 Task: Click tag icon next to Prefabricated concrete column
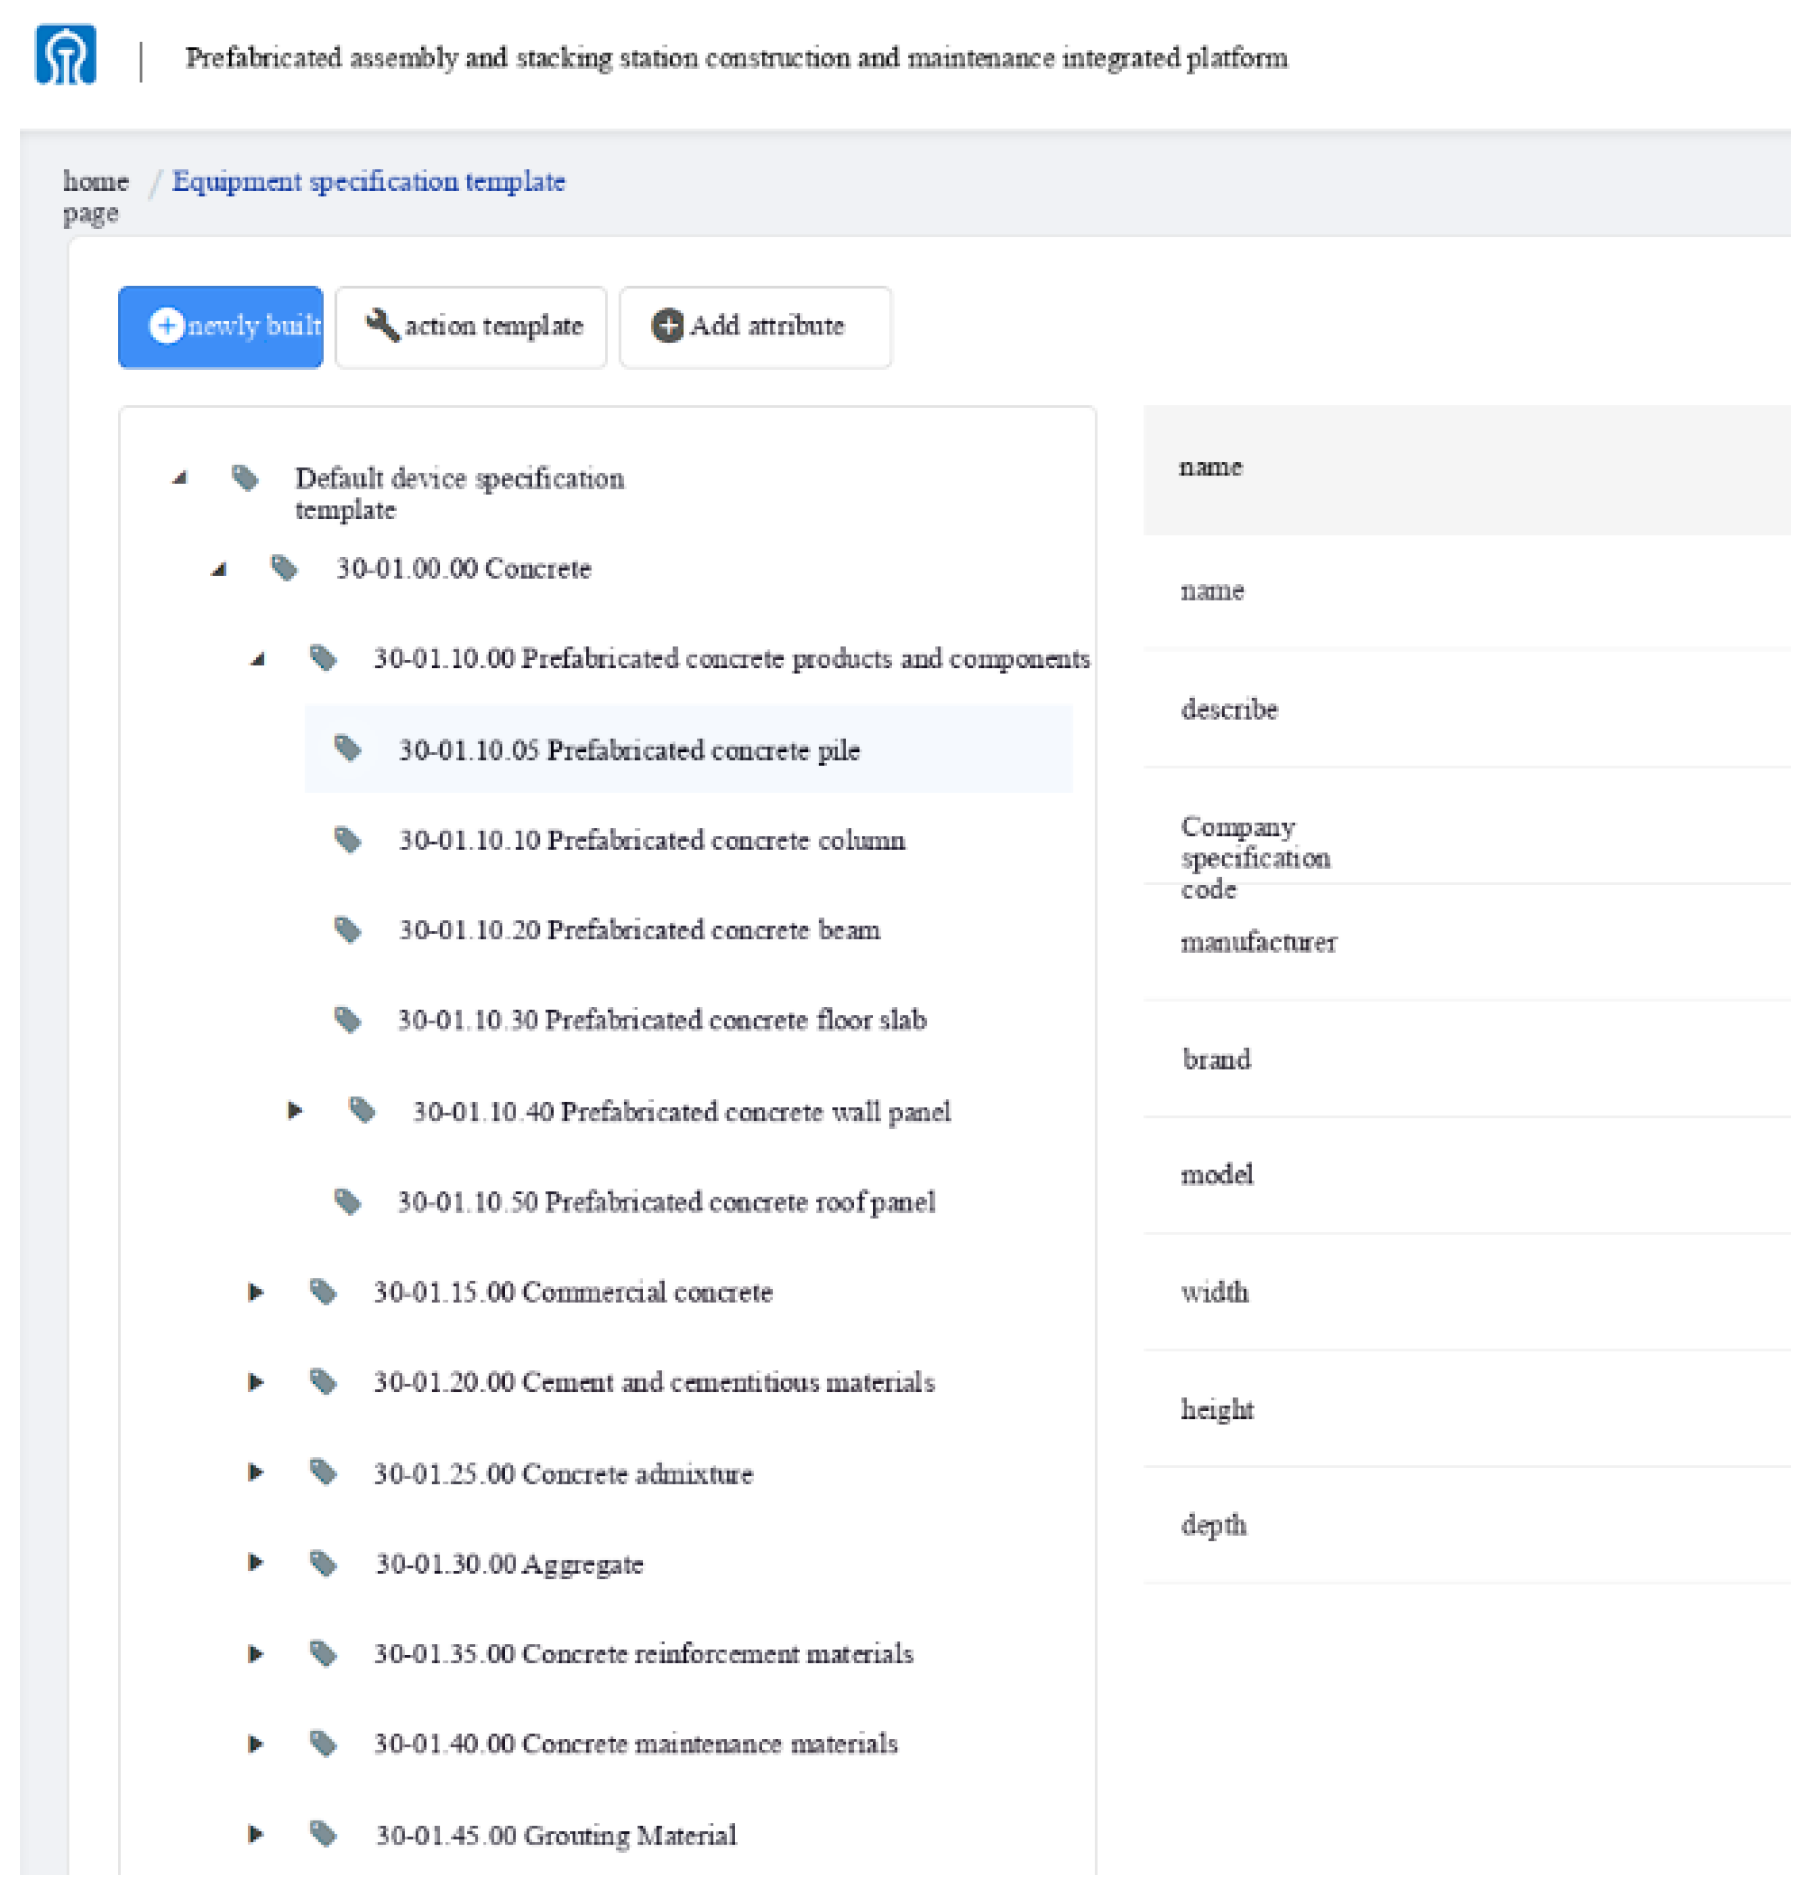[348, 840]
